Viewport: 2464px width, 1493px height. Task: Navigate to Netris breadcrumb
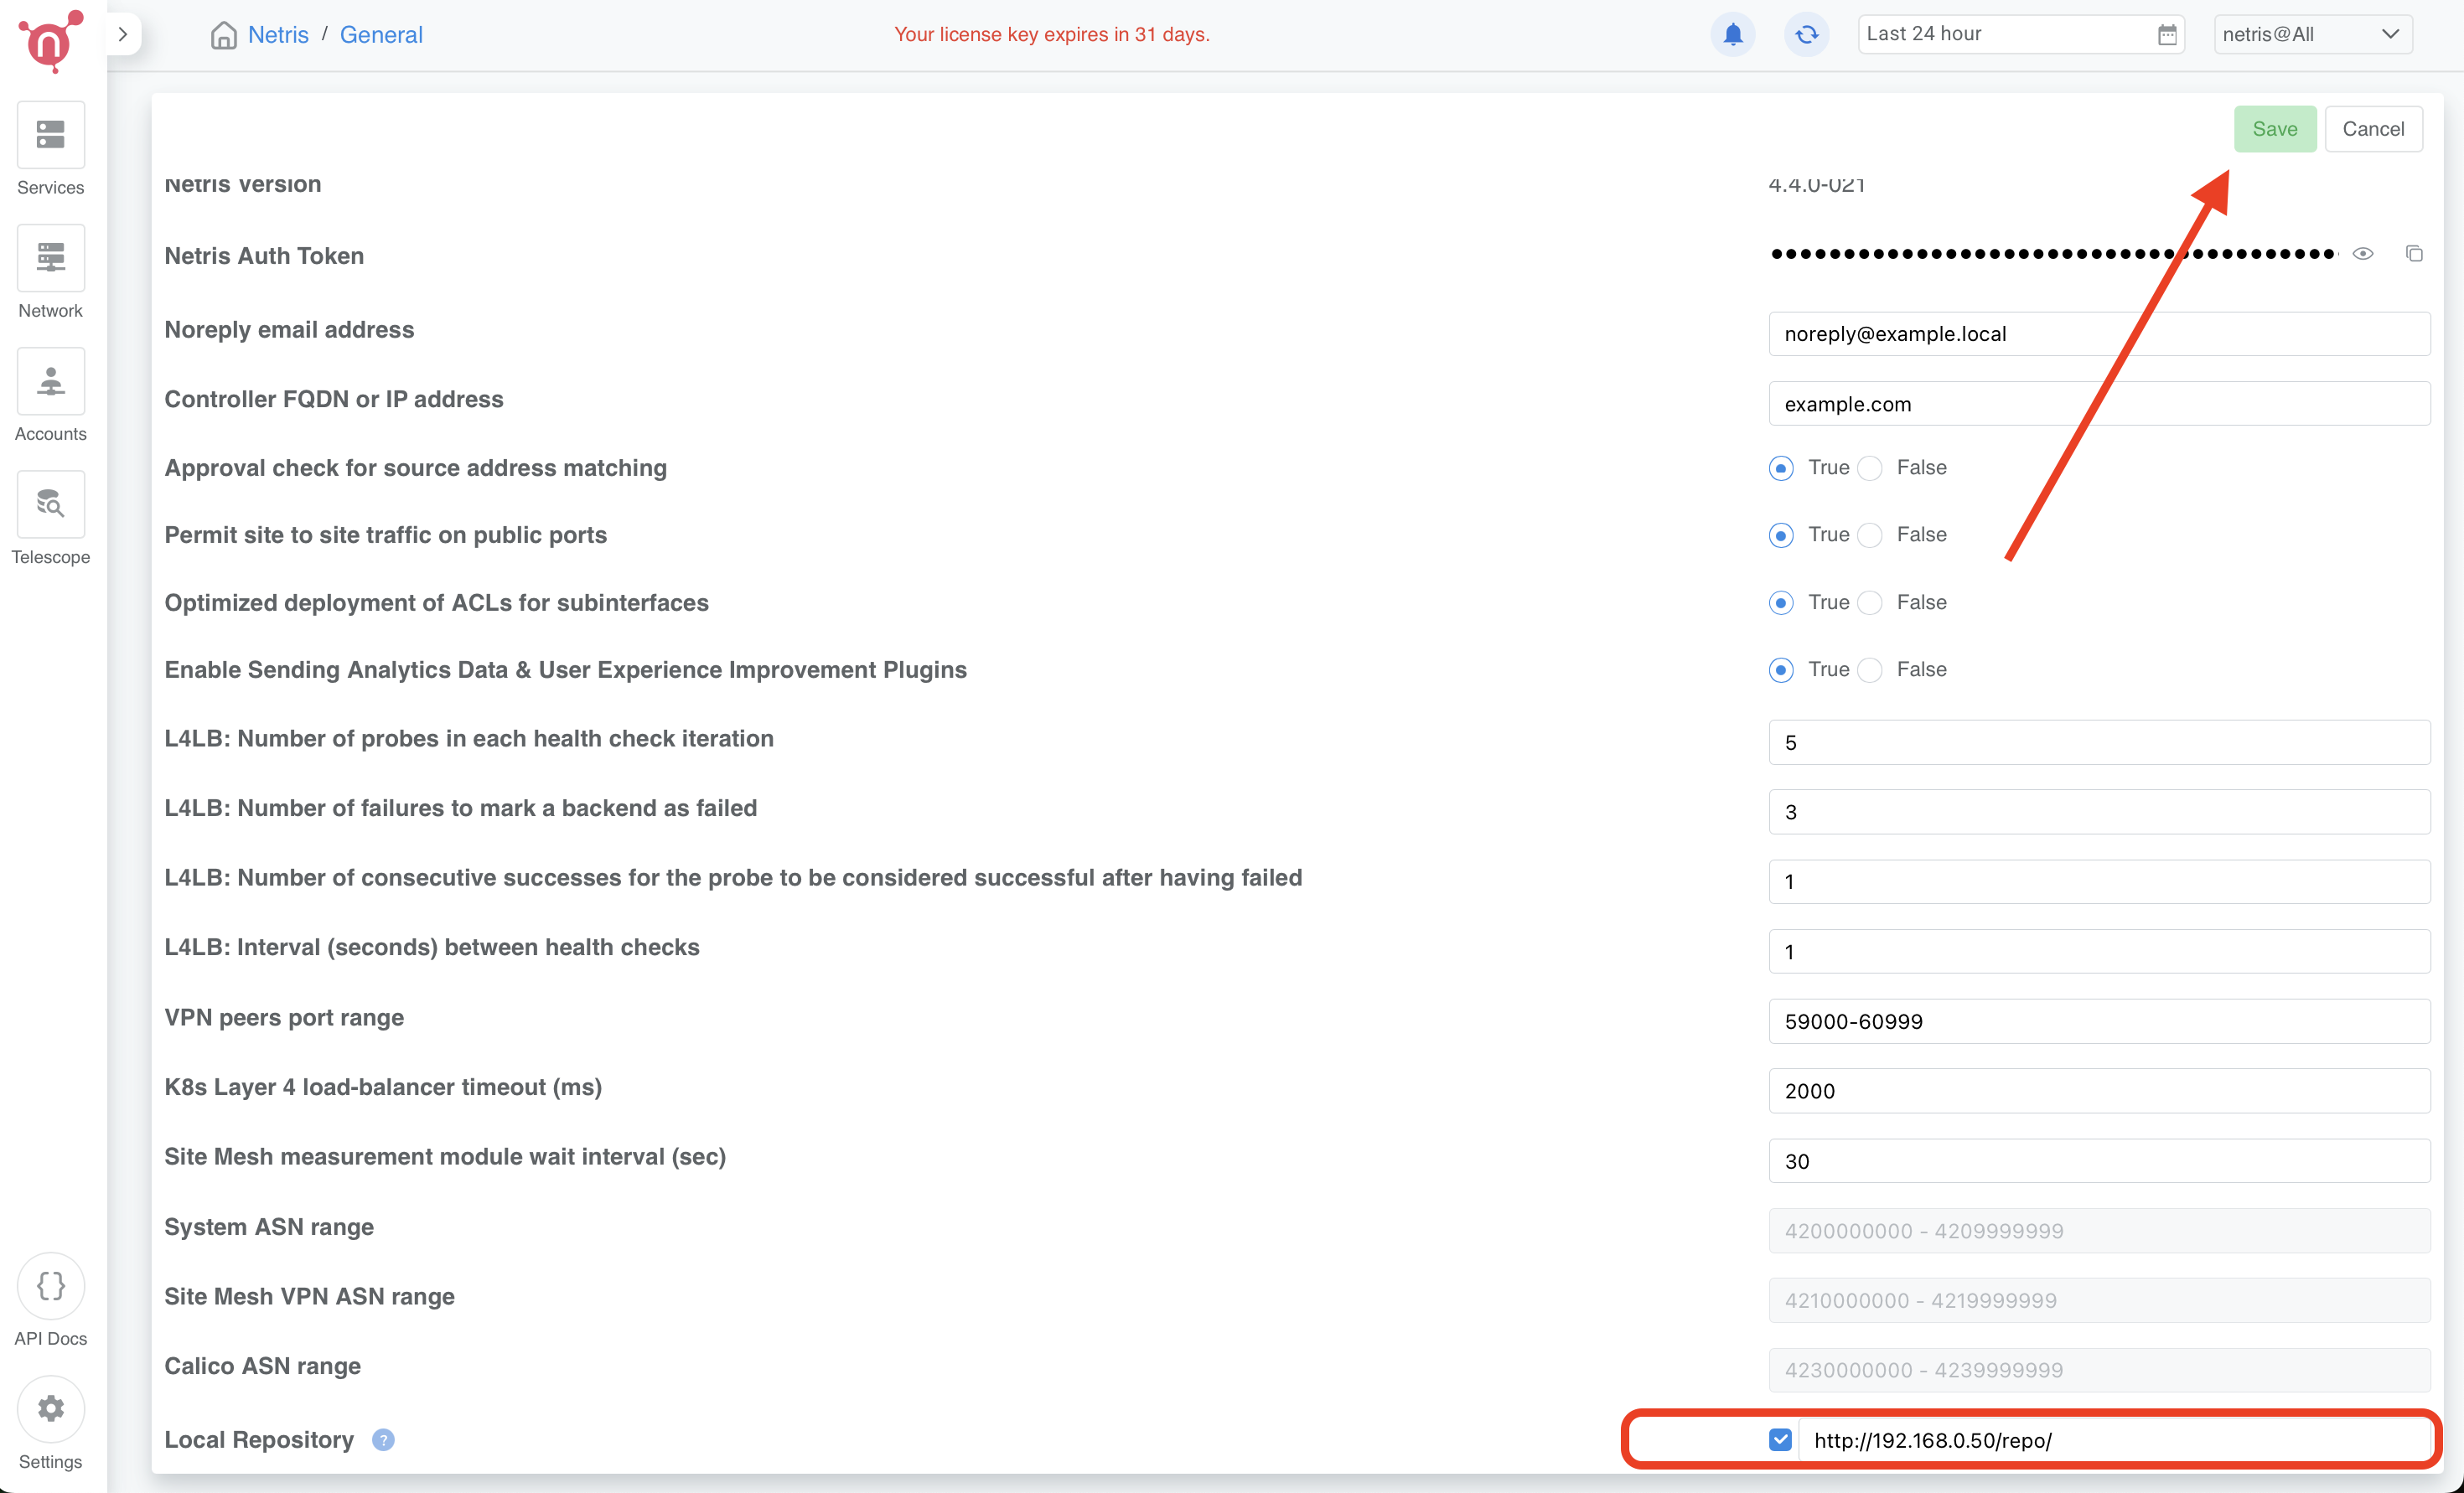tap(278, 34)
